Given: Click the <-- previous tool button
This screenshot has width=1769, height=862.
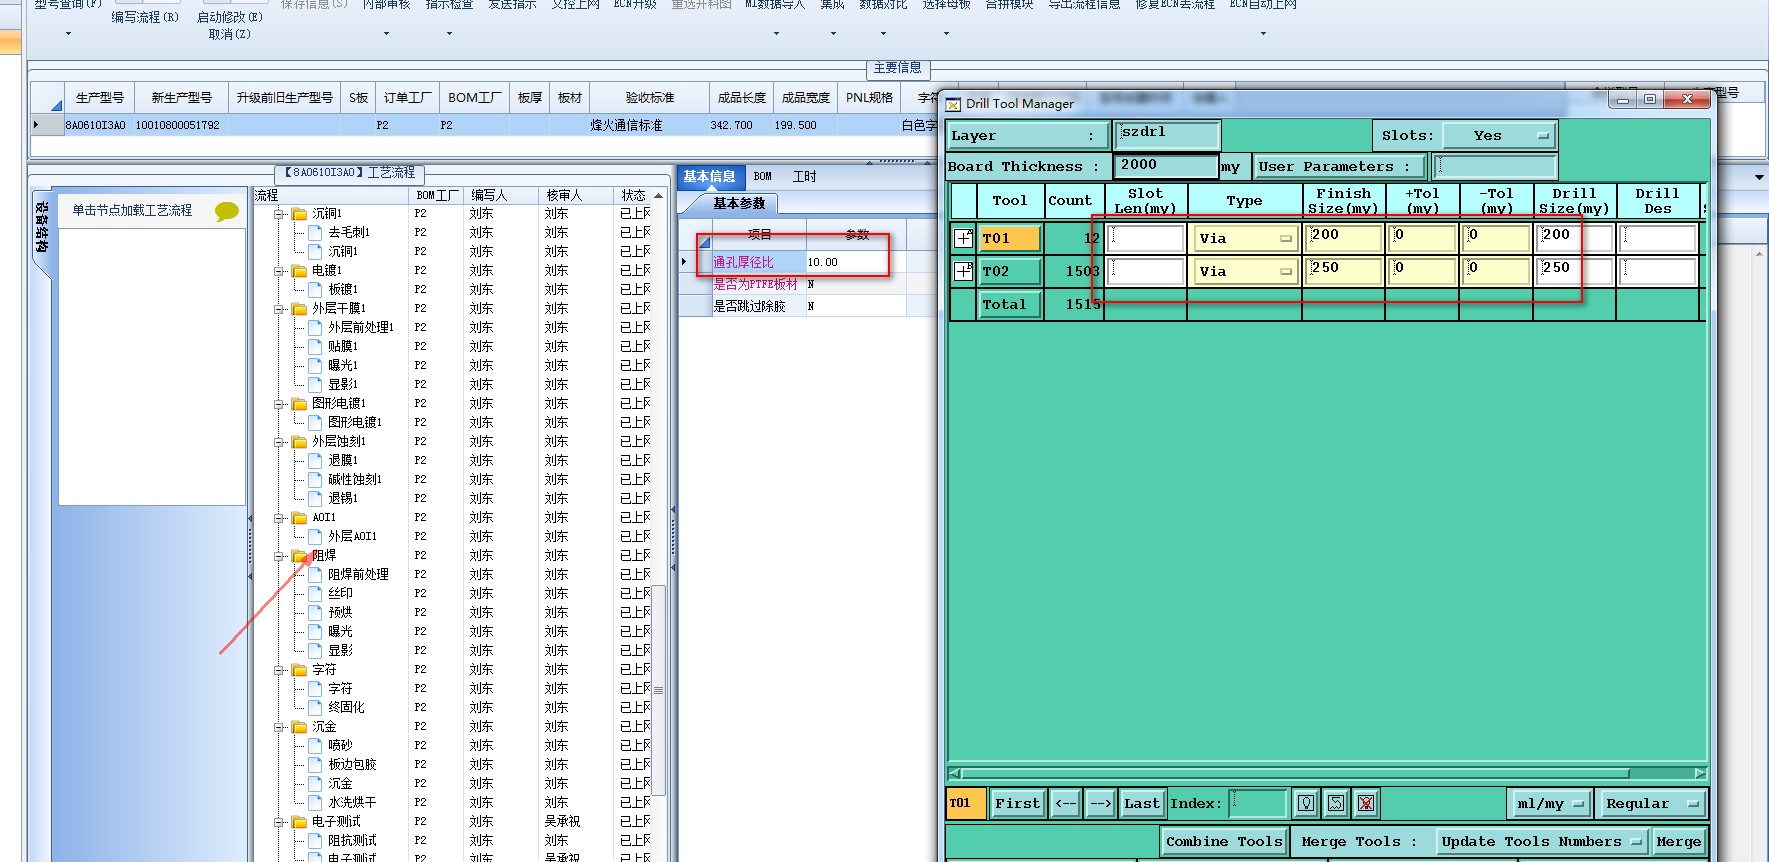Looking at the screenshot, I should pyautogui.click(x=1067, y=803).
